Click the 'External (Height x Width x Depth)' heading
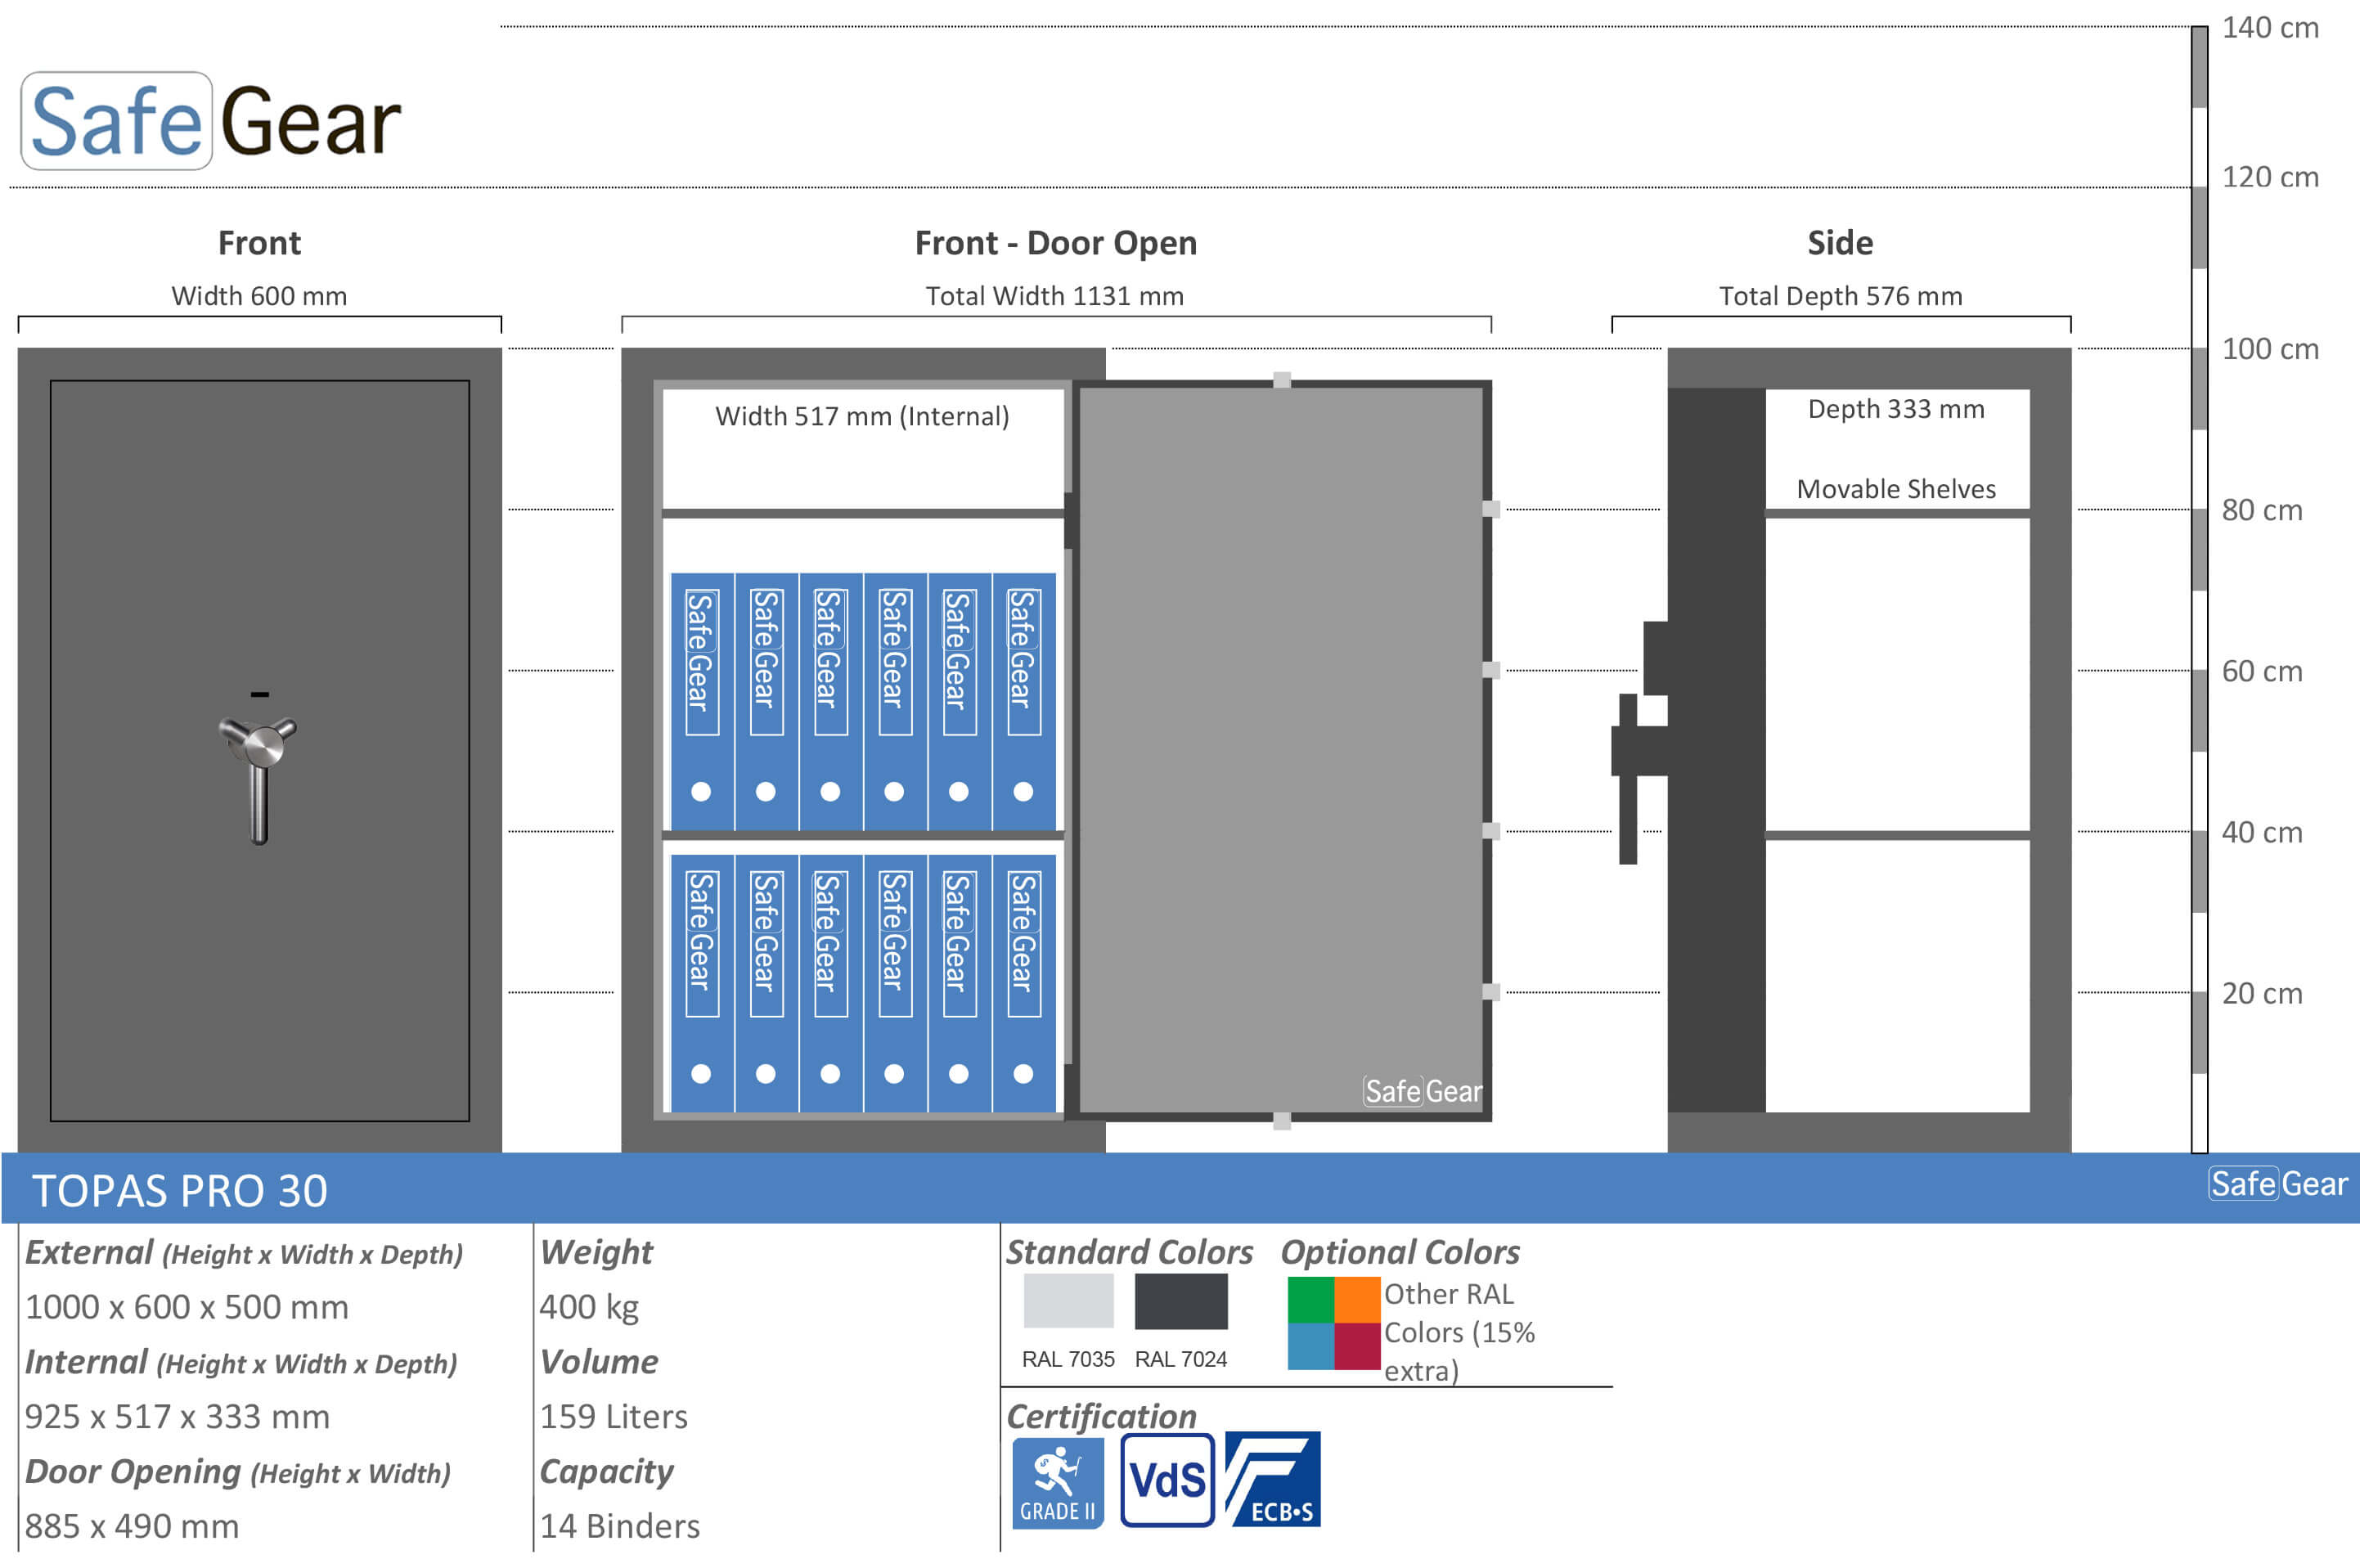Image resolution: width=2360 pixels, height=1568 pixels. tap(244, 1253)
